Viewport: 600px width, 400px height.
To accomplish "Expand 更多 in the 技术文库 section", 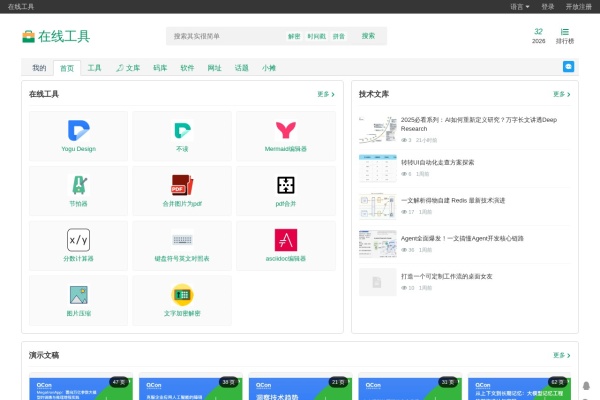I will [x=561, y=94].
